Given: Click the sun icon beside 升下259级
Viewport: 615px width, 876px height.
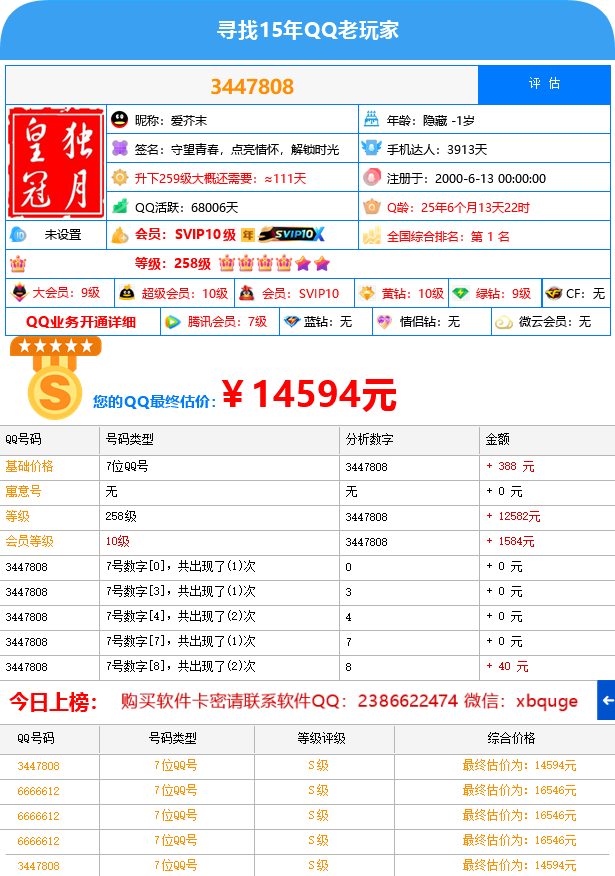Looking at the screenshot, I should [120, 178].
